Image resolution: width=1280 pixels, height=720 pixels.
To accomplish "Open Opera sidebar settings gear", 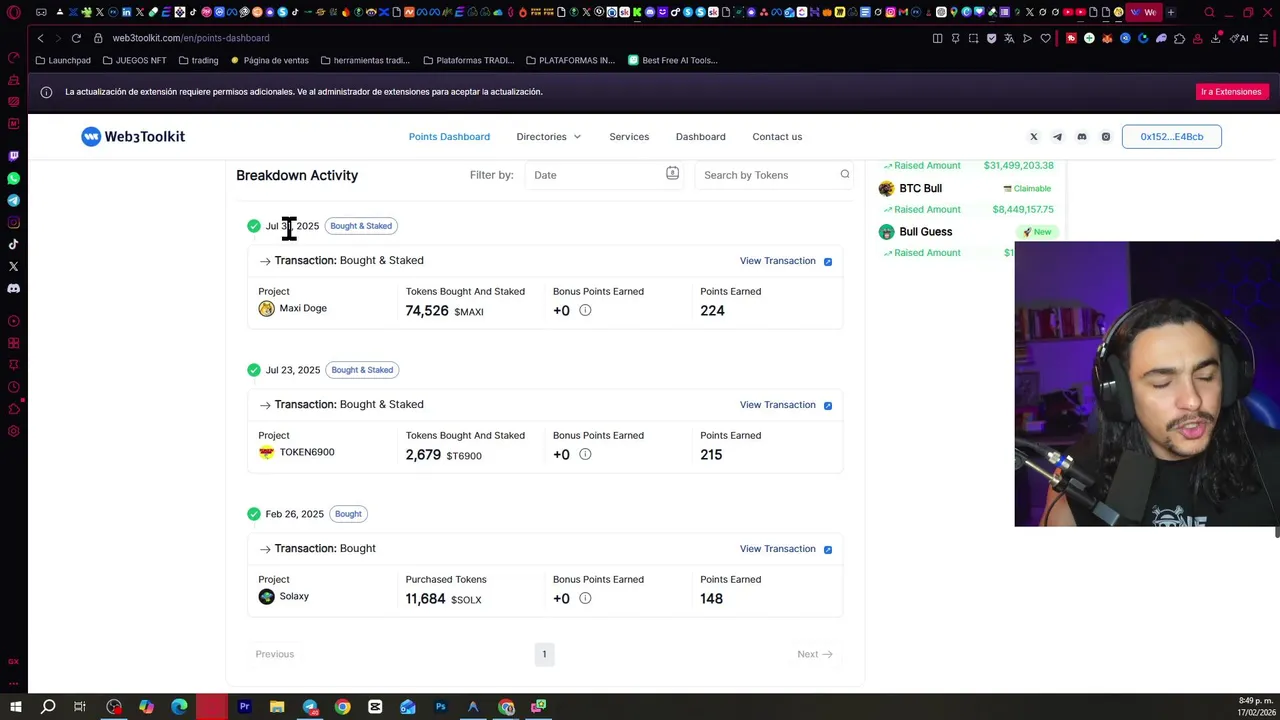I will pos(13,431).
